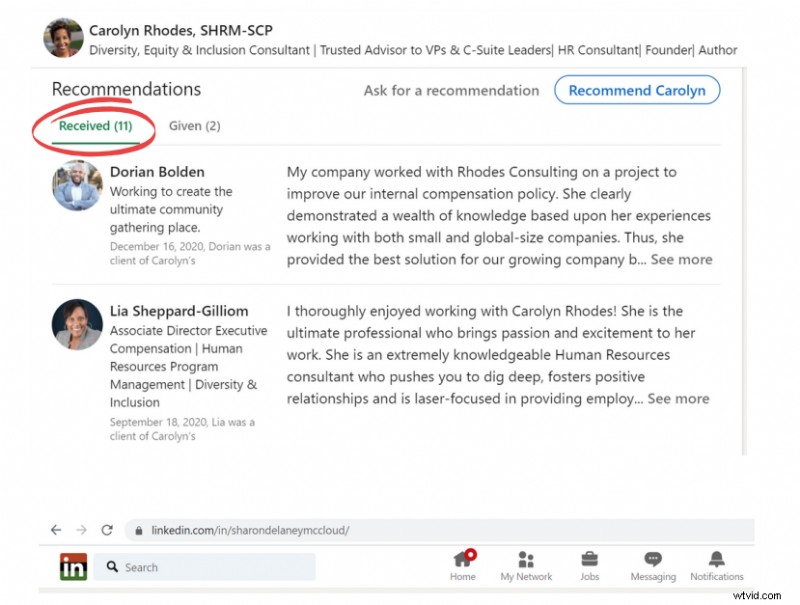
Task: Open the Jobs briefcase icon
Action: pos(589,560)
